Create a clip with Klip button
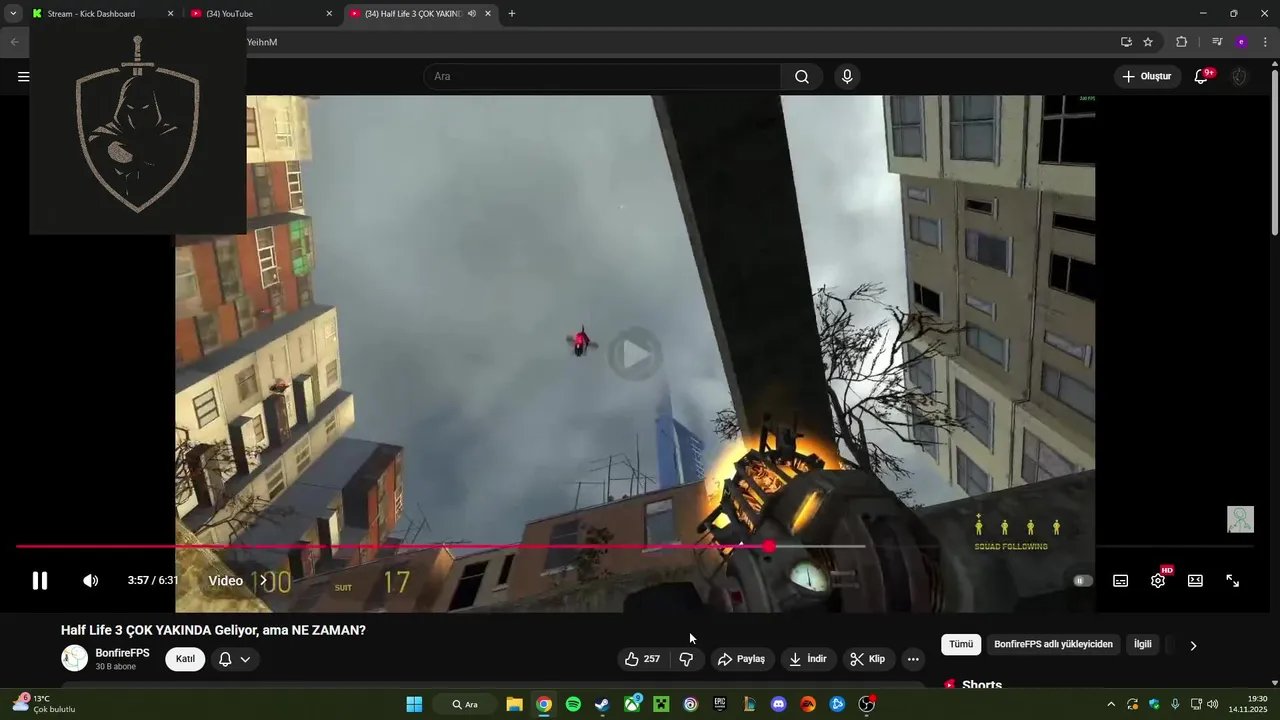The height and width of the screenshot is (720, 1280). 868,659
